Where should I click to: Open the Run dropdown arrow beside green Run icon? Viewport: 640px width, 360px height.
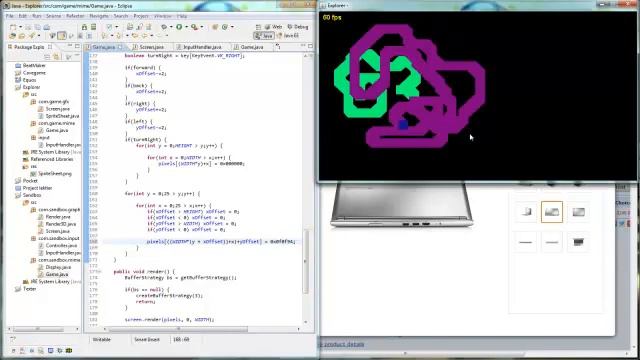coord(186,27)
